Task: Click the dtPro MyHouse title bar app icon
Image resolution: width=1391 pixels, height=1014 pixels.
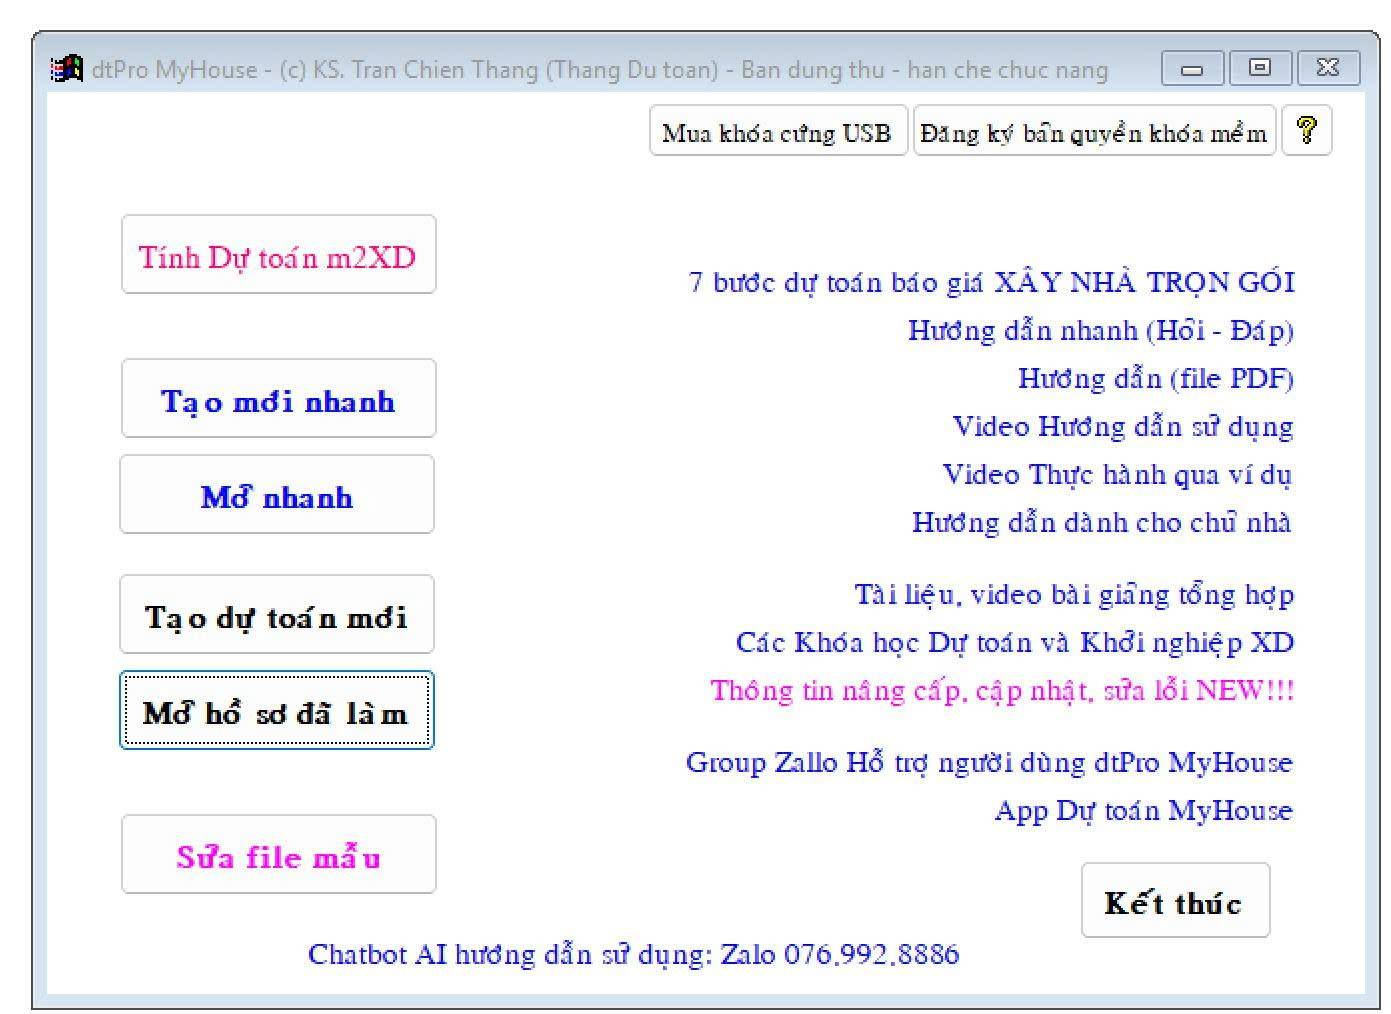Action: [x=67, y=69]
